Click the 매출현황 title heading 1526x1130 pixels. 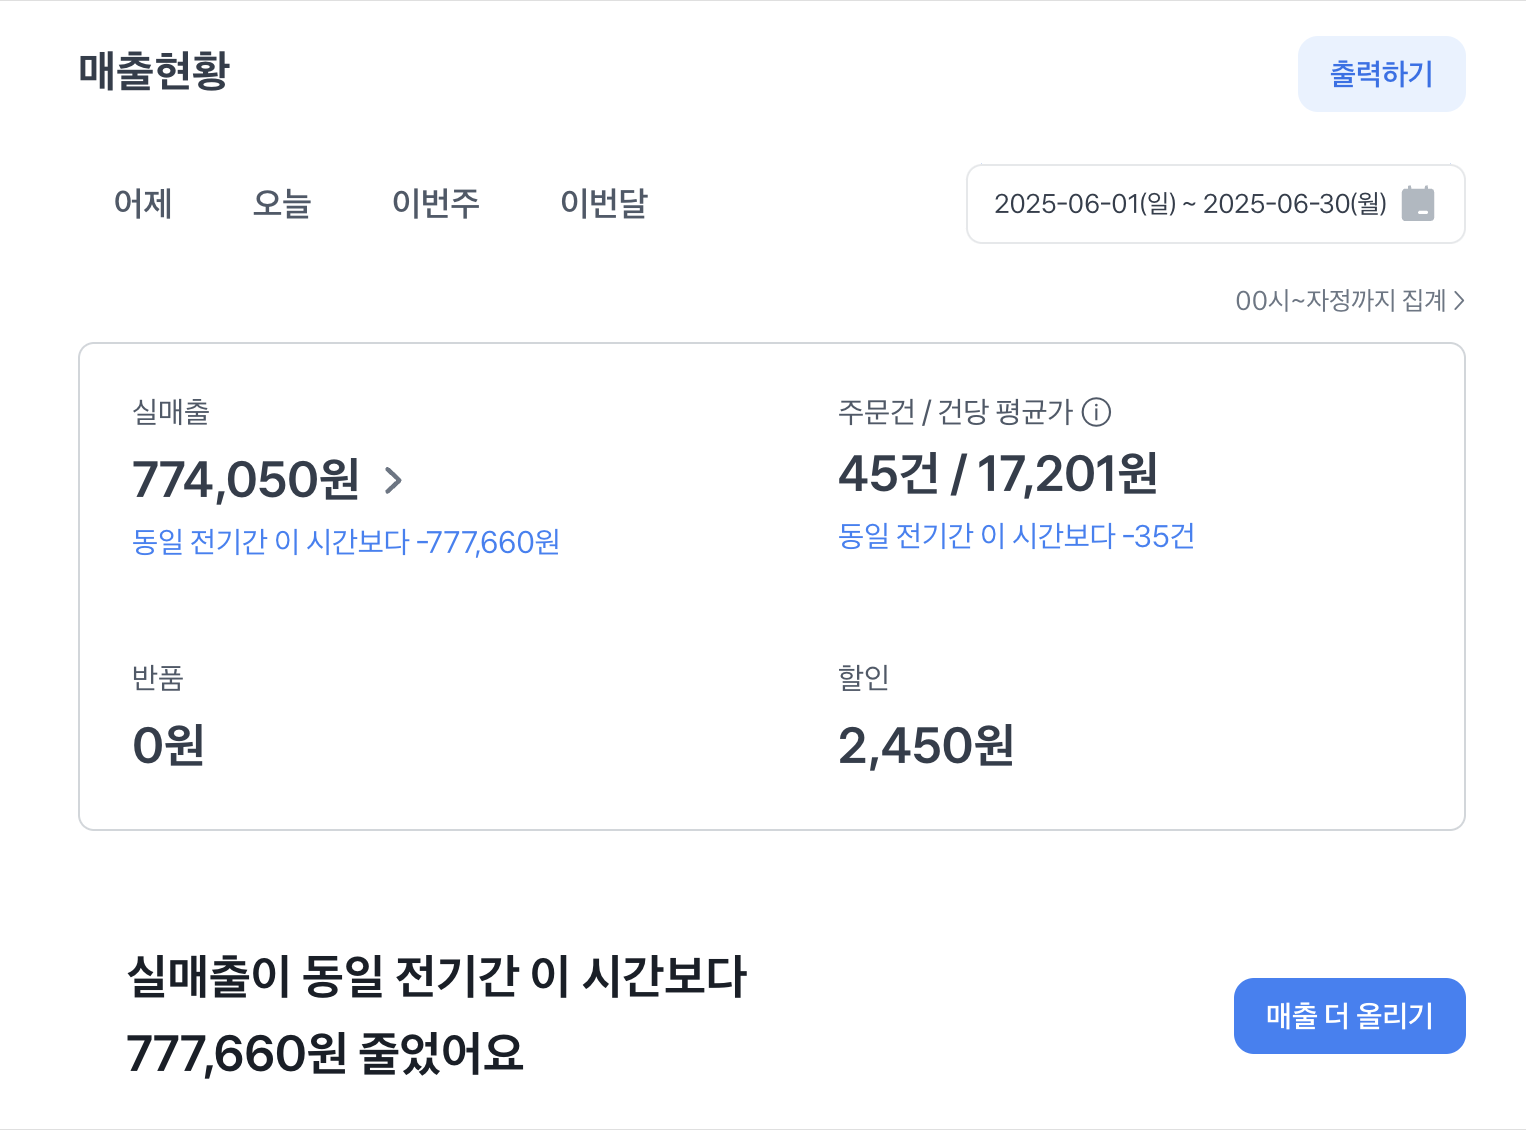tap(154, 72)
